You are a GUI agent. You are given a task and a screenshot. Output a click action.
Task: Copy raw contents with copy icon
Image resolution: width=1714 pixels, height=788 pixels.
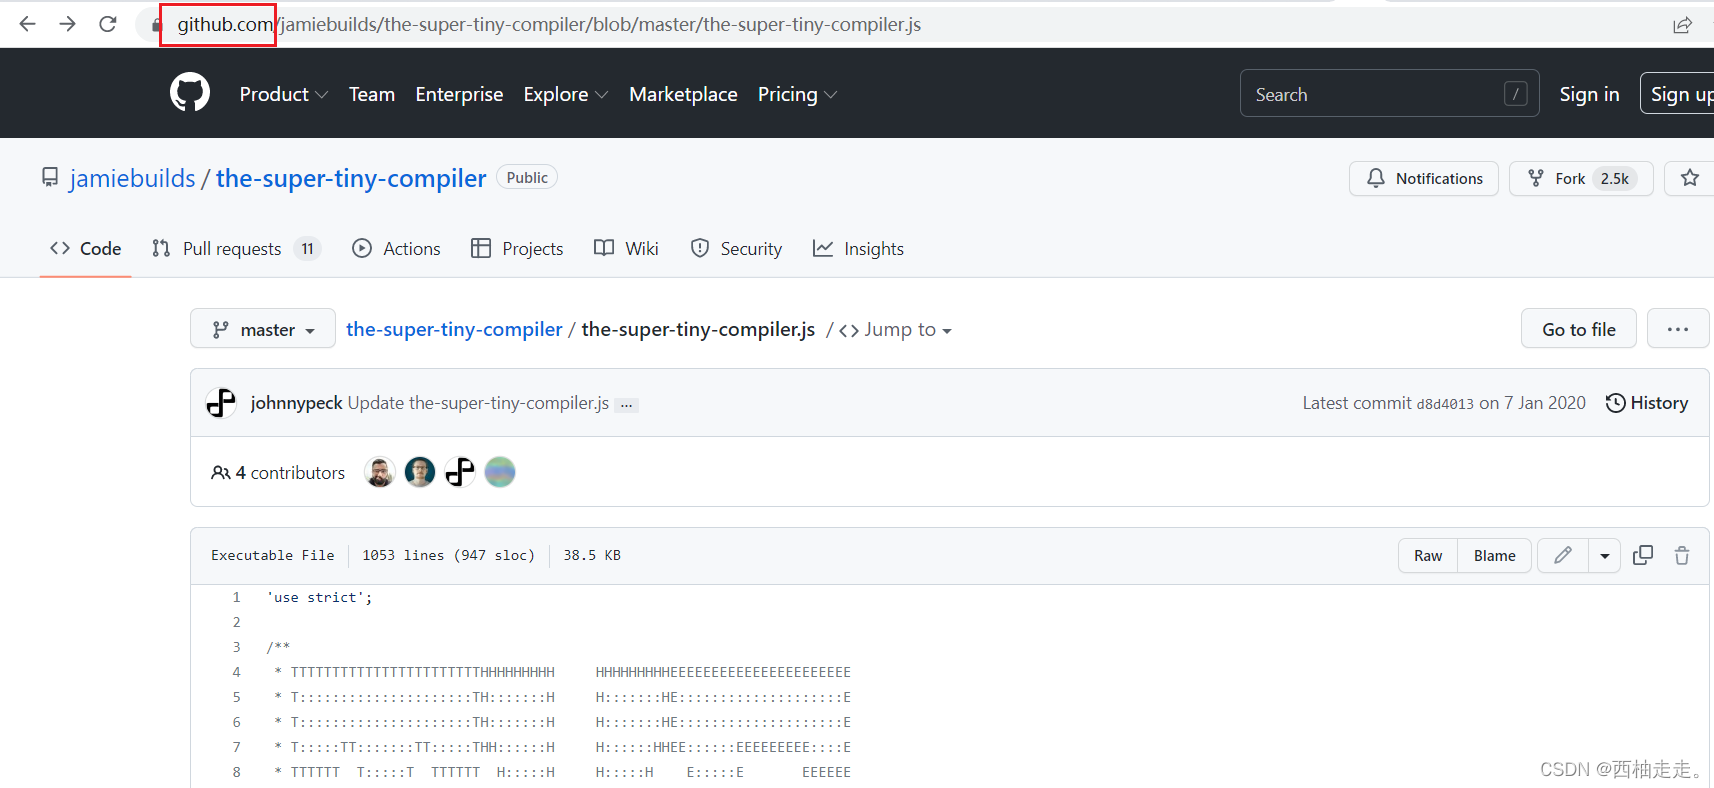(1643, 555)
